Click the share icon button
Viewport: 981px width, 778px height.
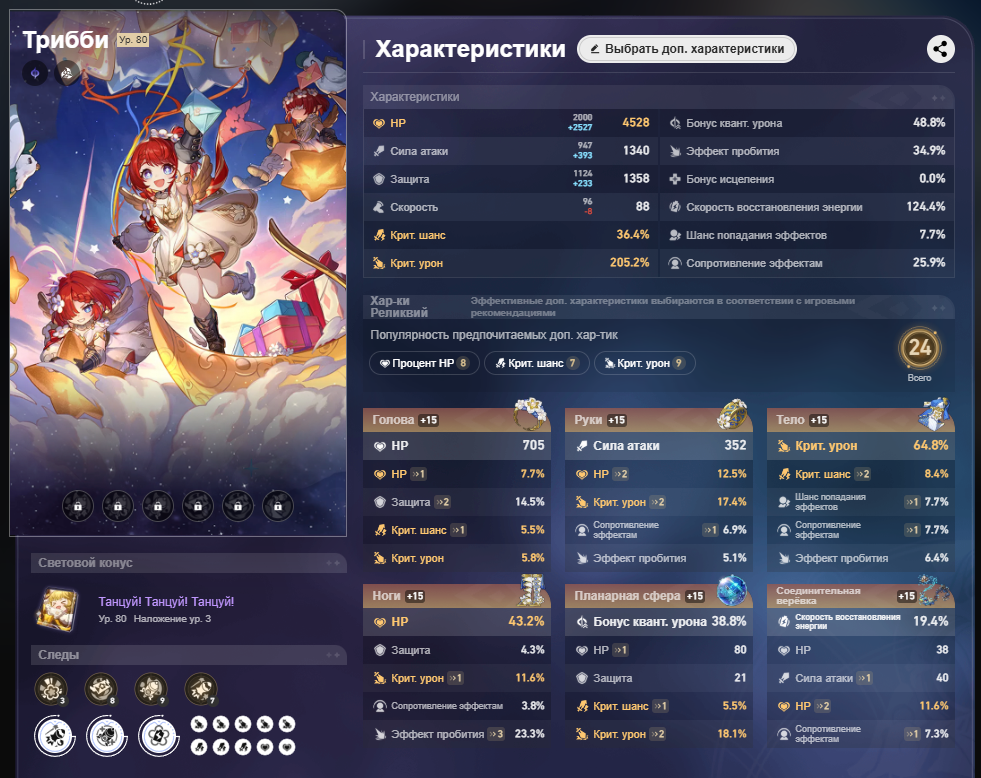click(940, 49)
